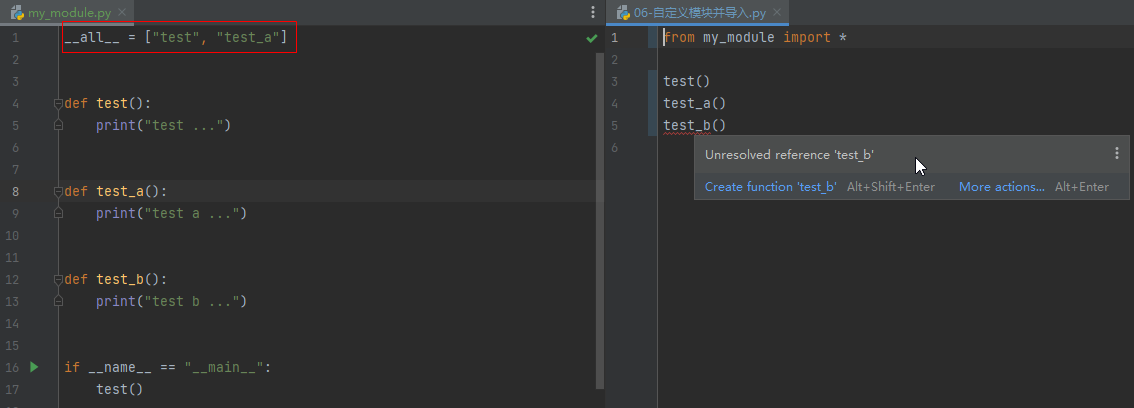
Task: Click the green inspection checkmark icon
Action: point(591,38)
